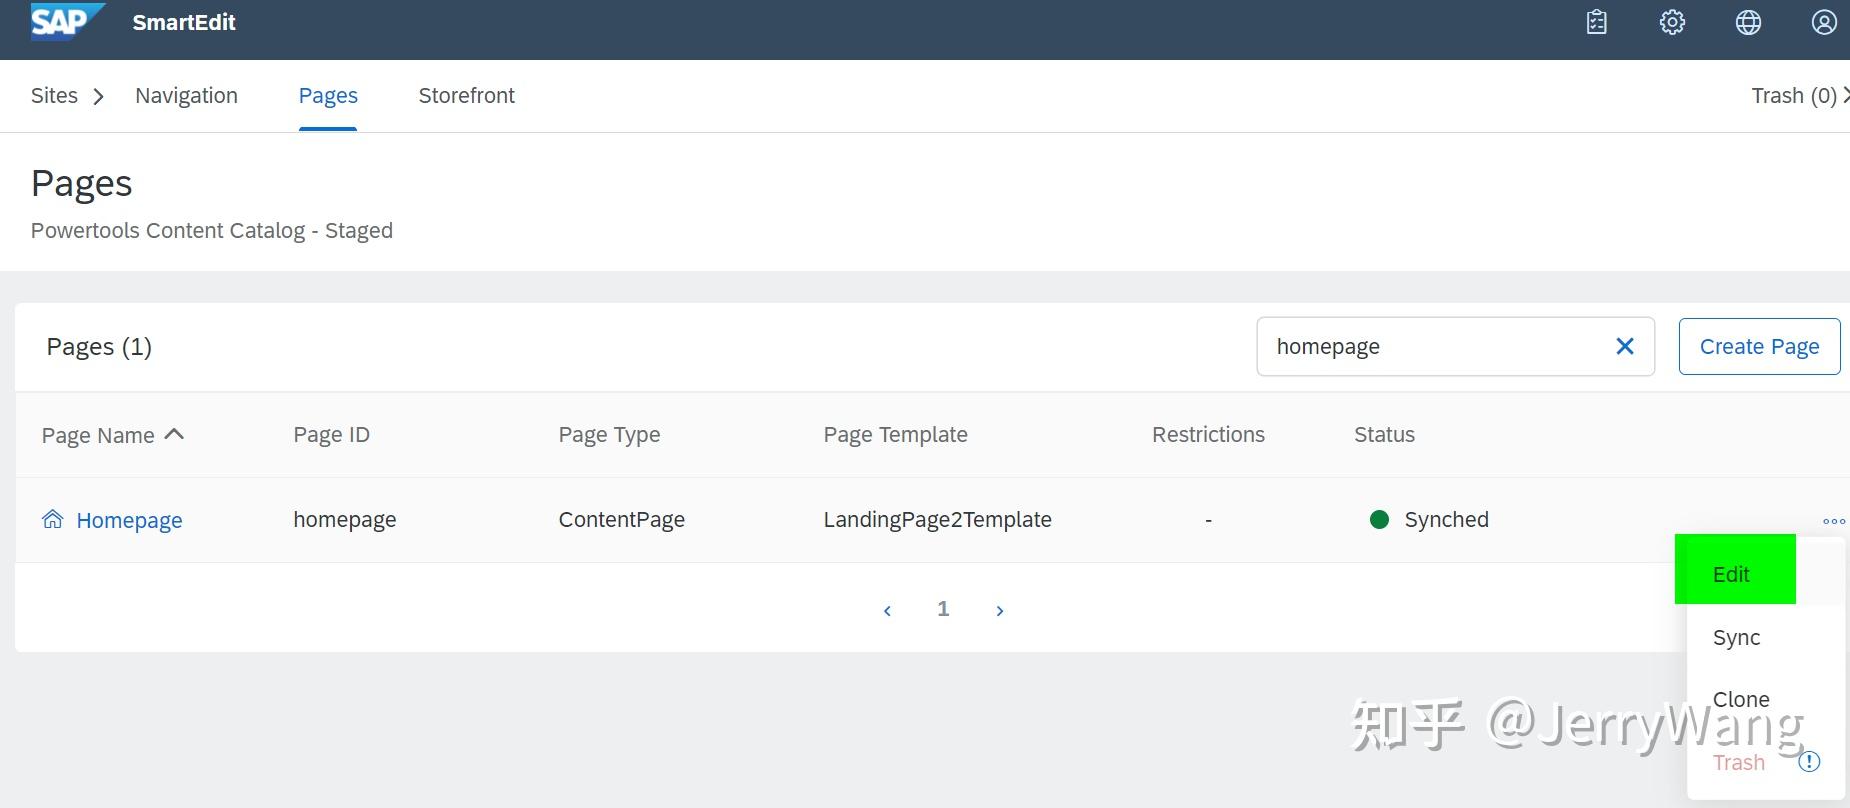Clear the homepage search text
Viewport: 1850px width, 808px height.
point(1625,346)
